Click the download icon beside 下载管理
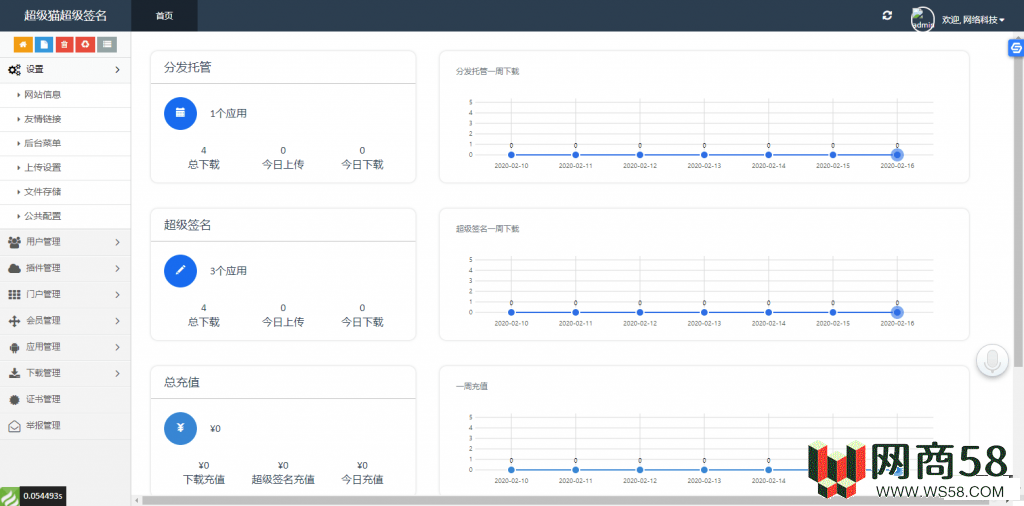1024x506 pixels. pyautogui.click(x=14, y=373)
